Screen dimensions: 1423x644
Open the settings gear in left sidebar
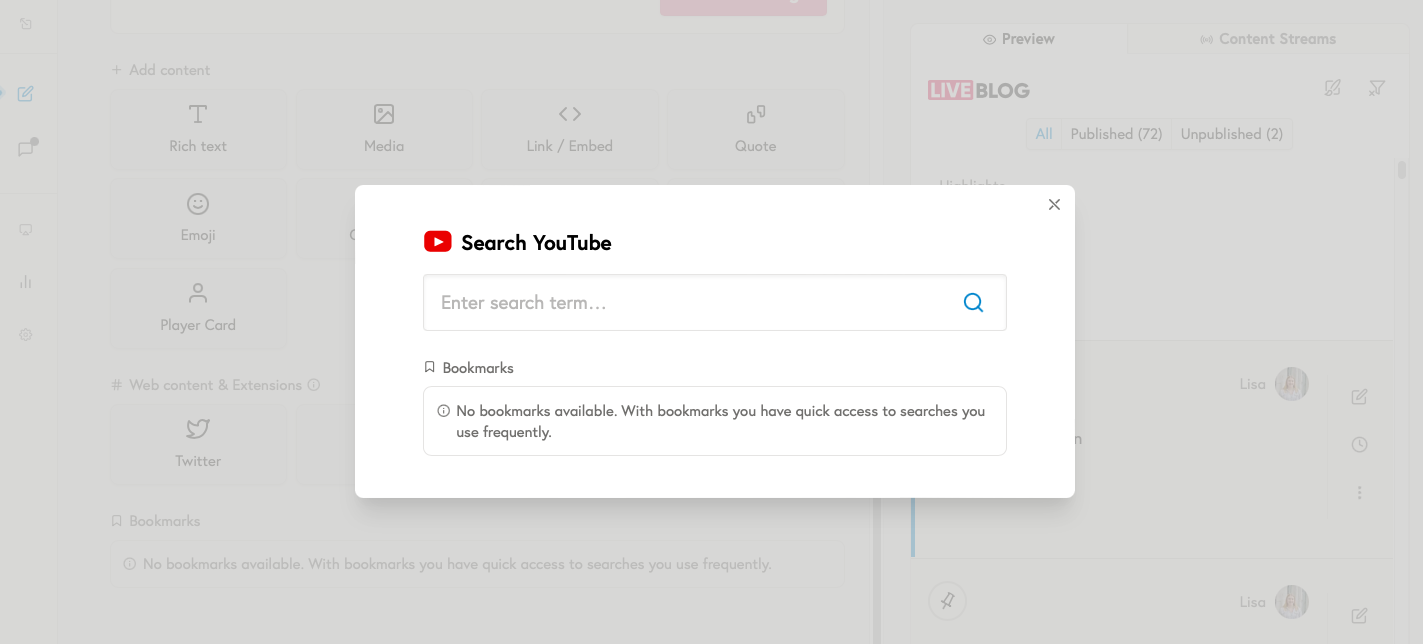26,335
